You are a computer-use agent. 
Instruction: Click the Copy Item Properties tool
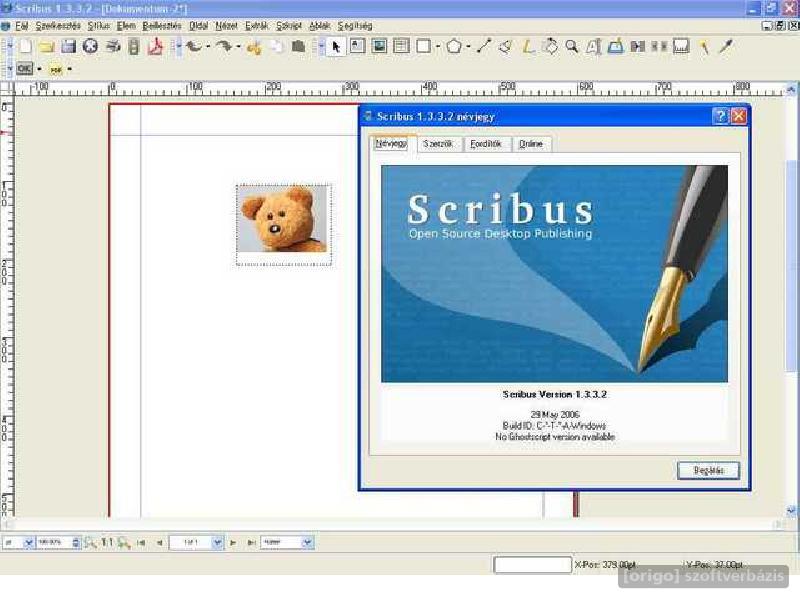click(x=704, y=47)
